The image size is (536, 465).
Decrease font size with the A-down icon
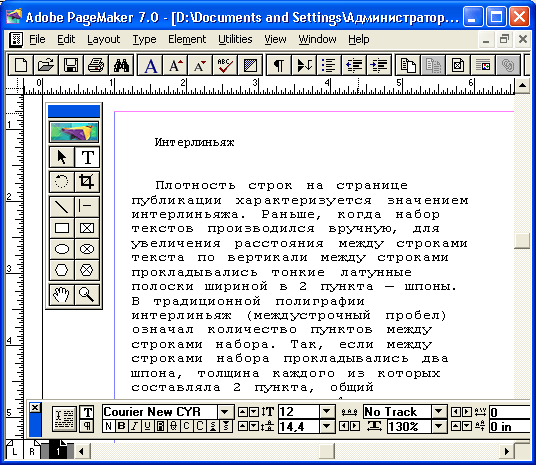(200, 65)
